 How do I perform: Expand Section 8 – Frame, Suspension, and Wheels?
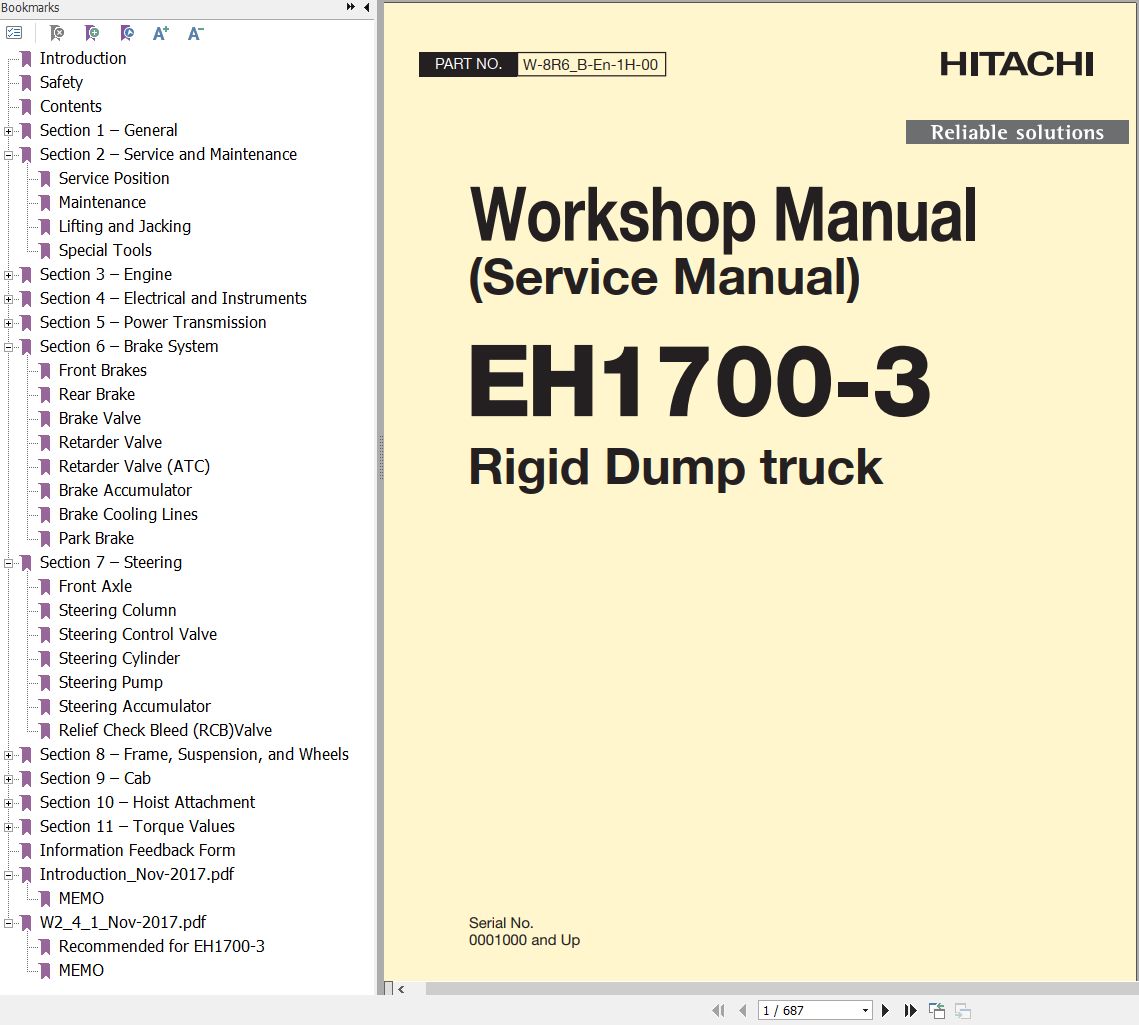tap(9, 755)
